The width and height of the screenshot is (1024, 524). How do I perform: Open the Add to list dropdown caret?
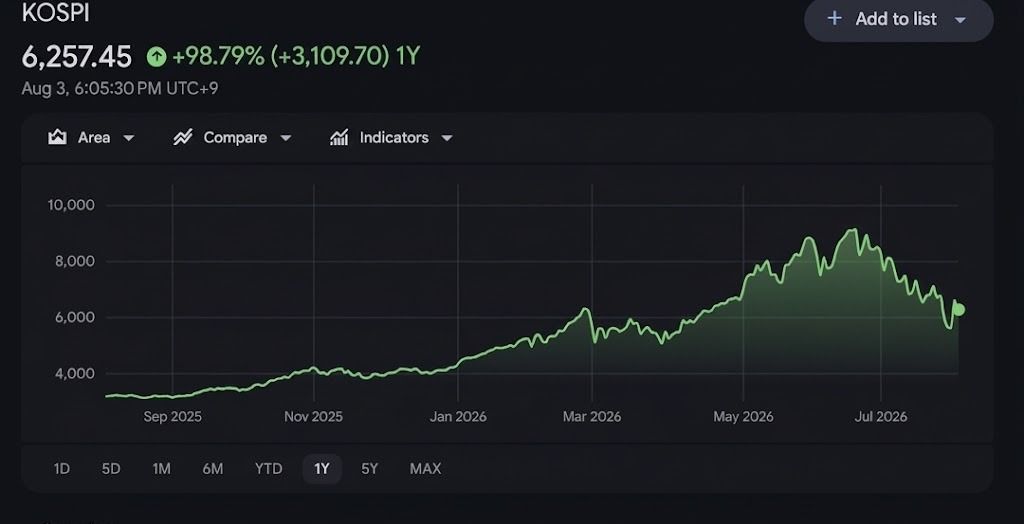960,20
